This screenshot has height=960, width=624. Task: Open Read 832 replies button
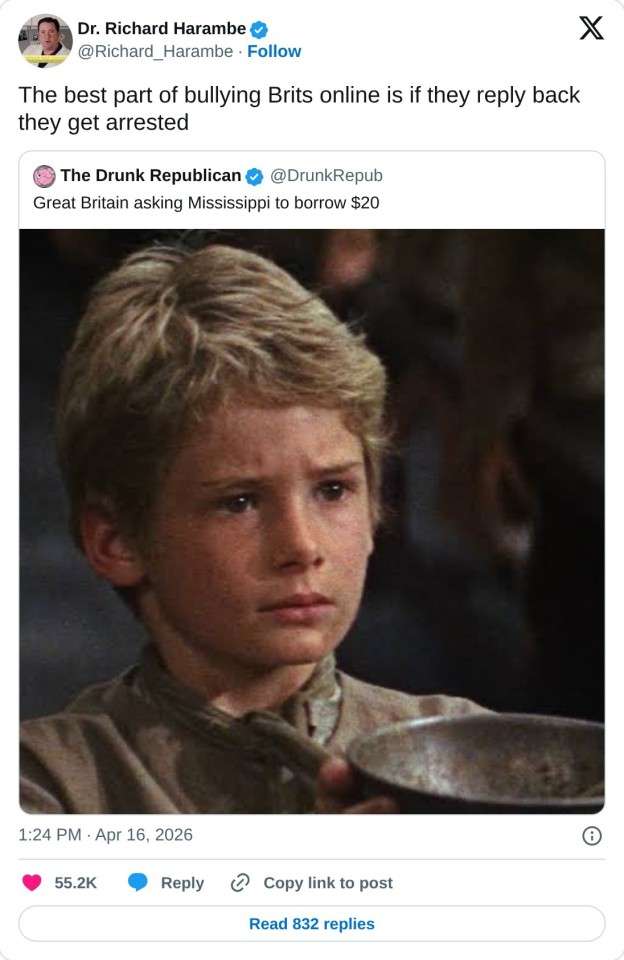(312, 923)
